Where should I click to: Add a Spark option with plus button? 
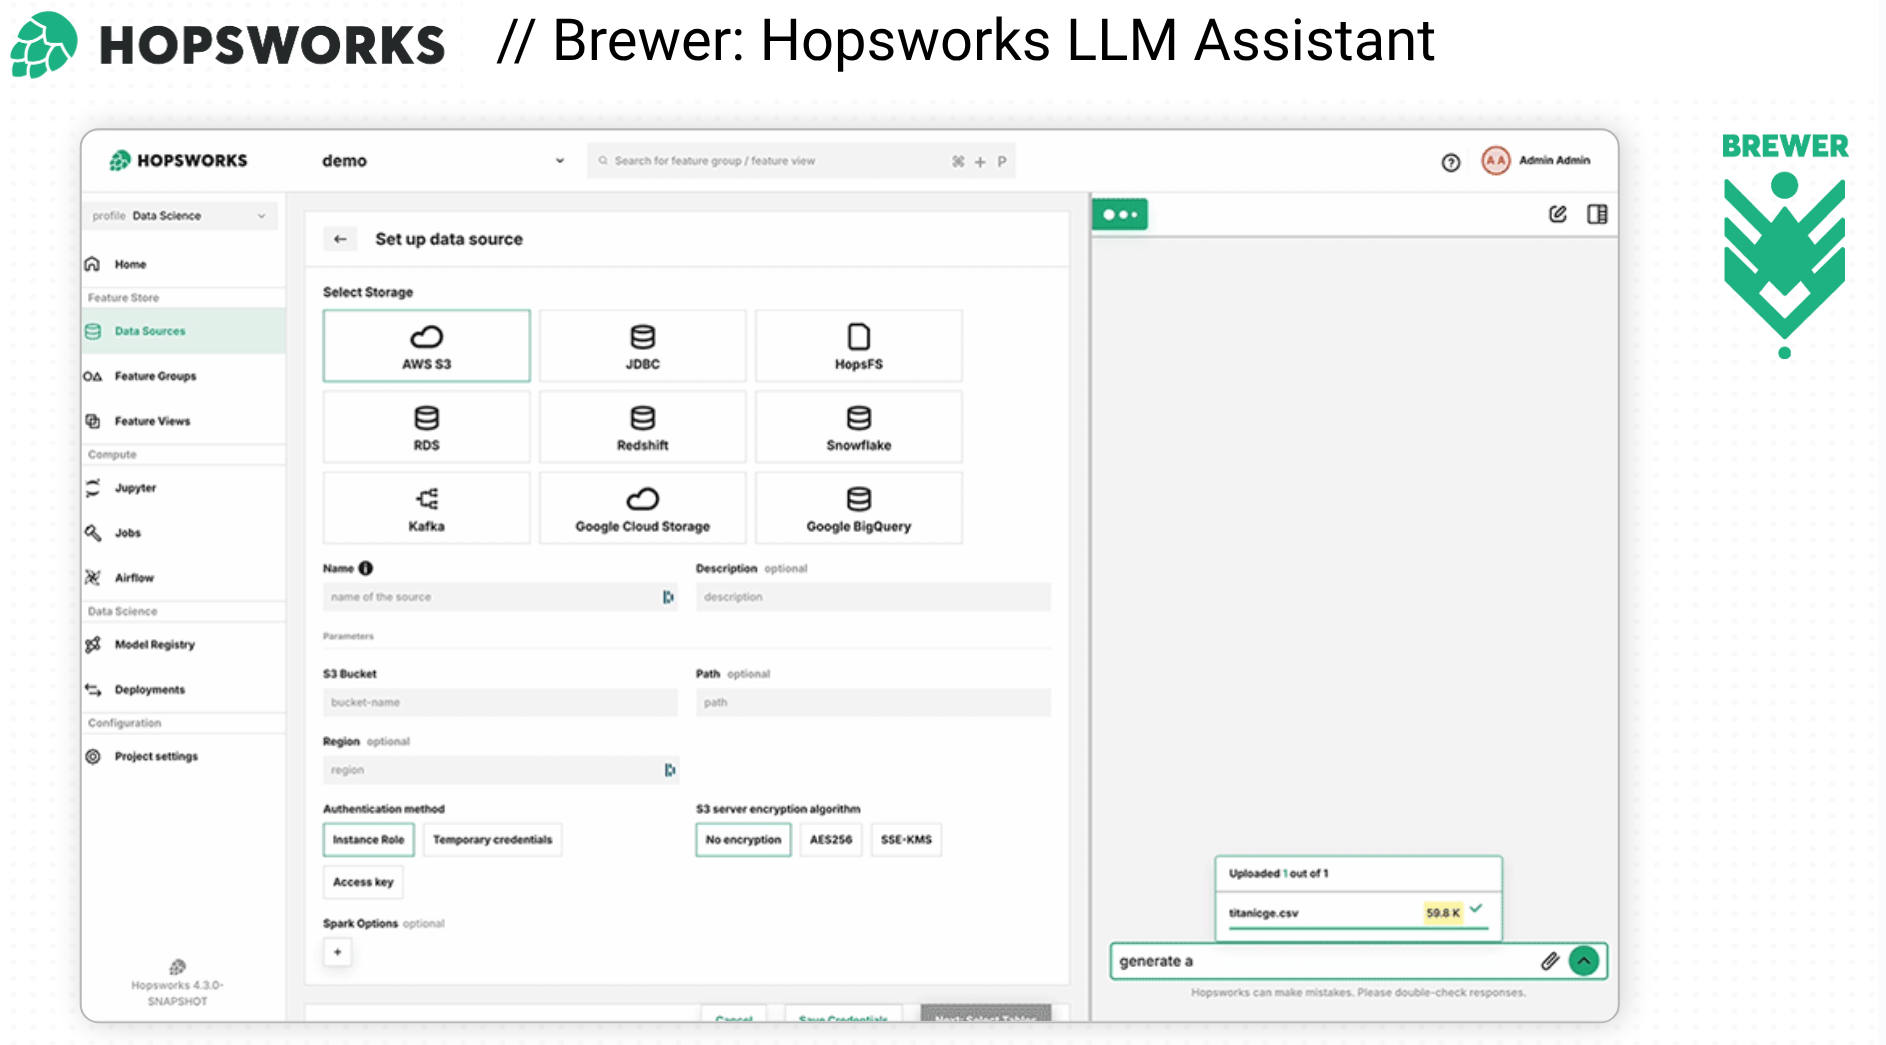click(337, 952)
